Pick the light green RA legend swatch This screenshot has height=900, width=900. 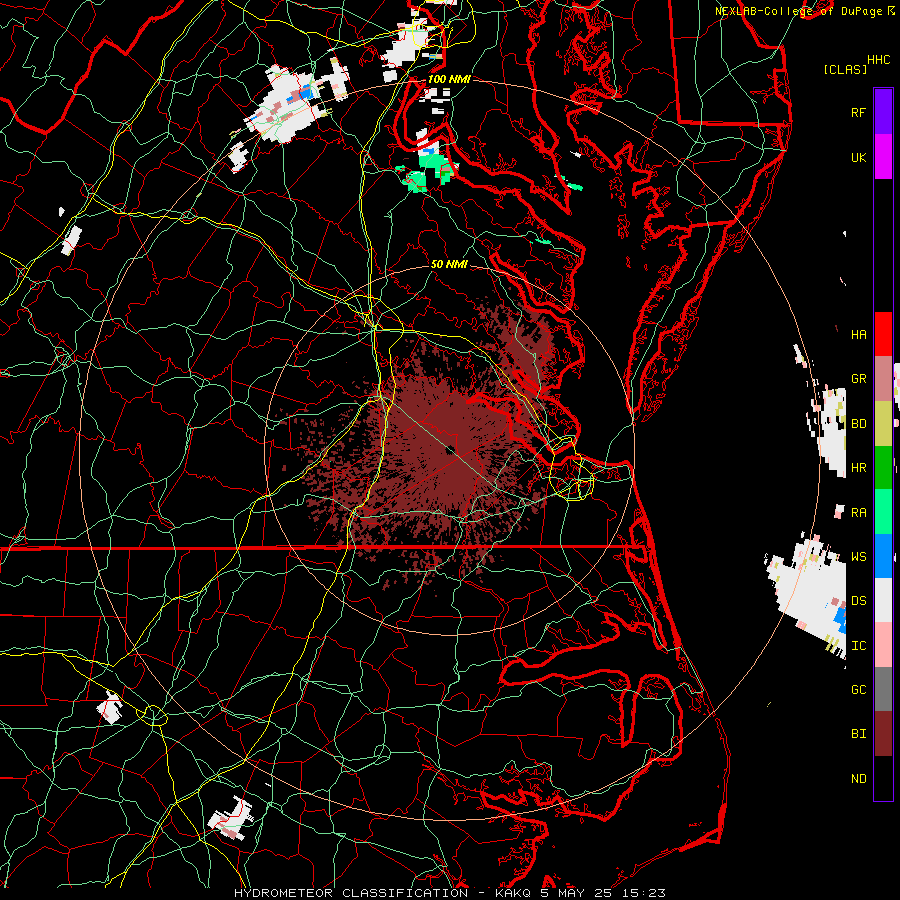point(883,512)
